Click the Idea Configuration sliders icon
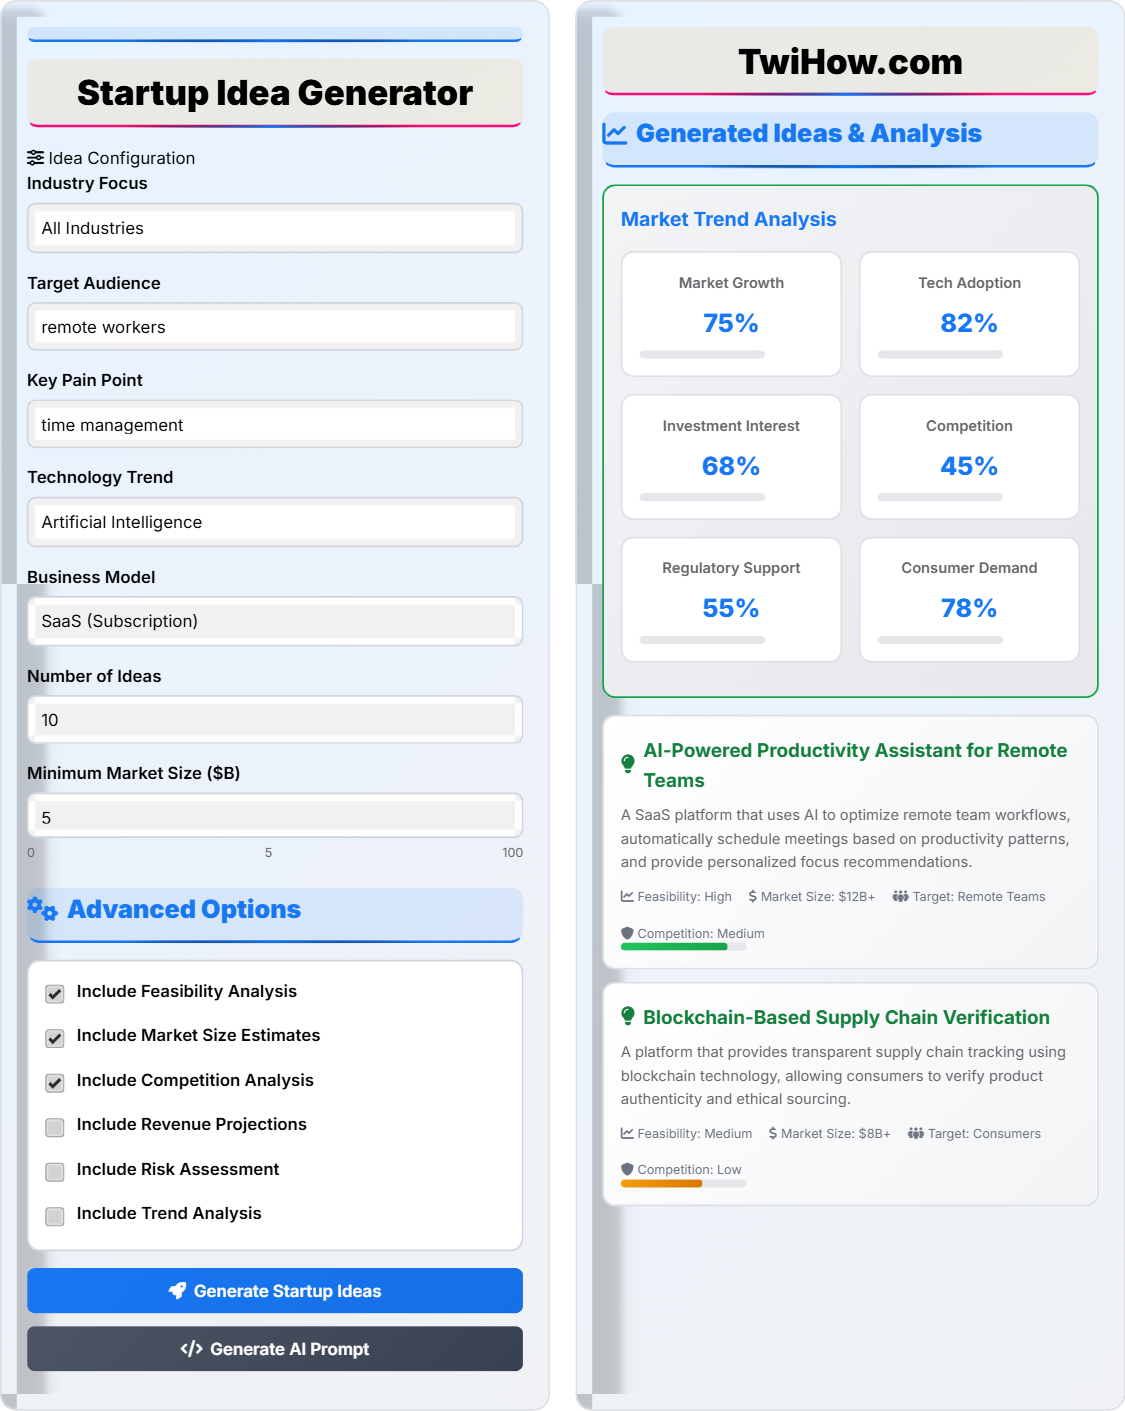Screen dimensions: 1125x1411 (x=36, y=158)
